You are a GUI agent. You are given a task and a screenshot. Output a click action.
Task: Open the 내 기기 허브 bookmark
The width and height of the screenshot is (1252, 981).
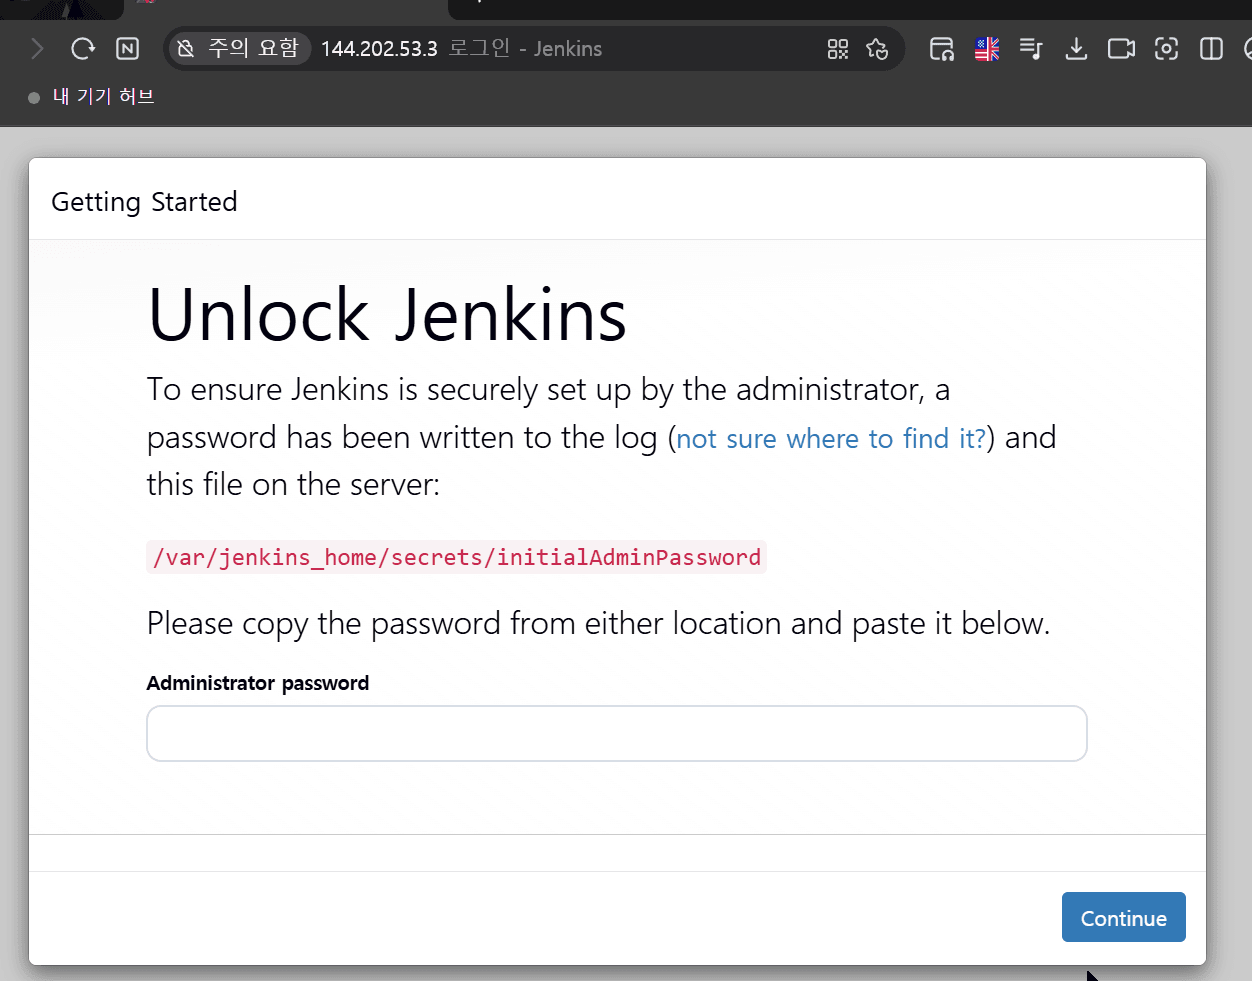pos(92,97)
